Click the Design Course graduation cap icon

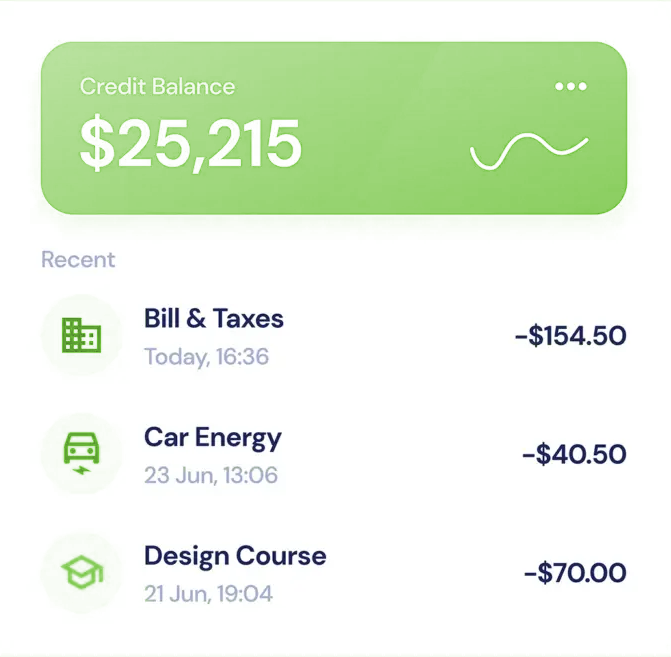(x=81, y=572)
